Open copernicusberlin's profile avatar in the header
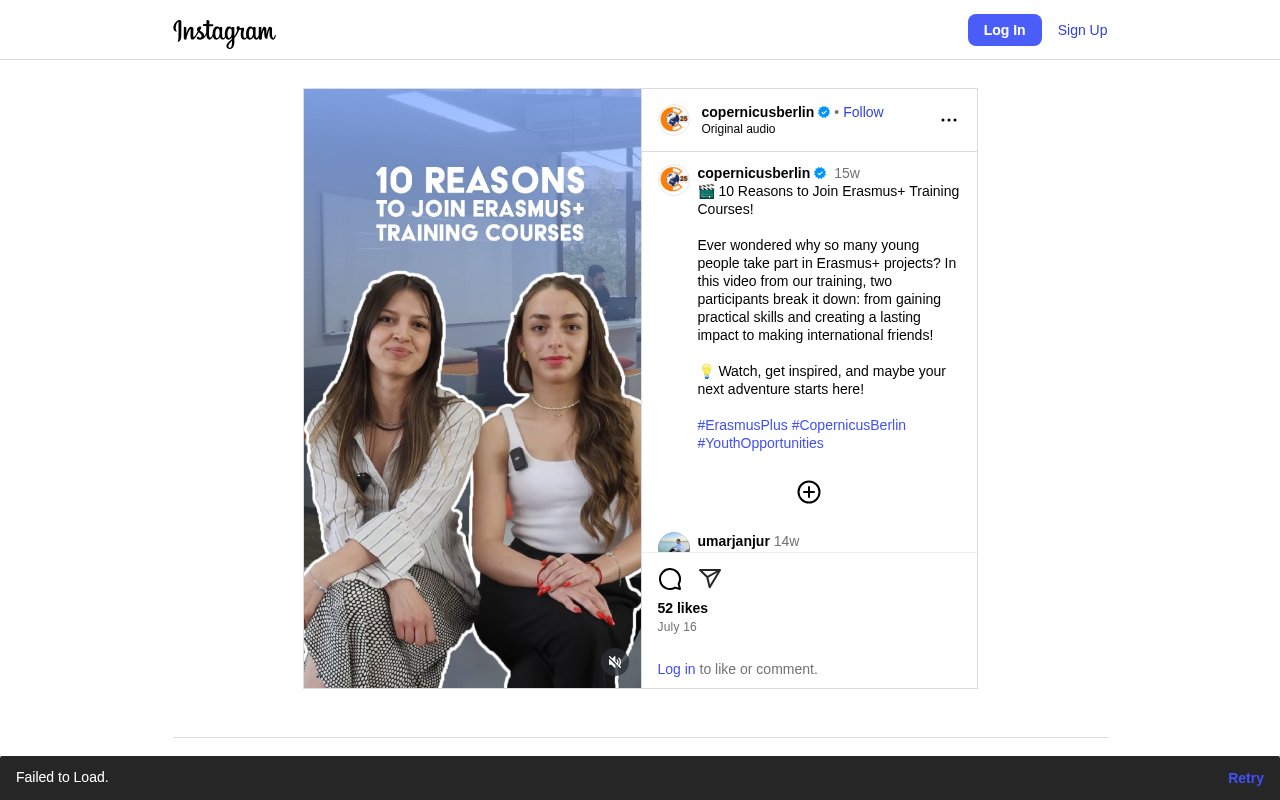This screenshot has width=1280, height=800. pyautogui.click(x=674, y=119)
